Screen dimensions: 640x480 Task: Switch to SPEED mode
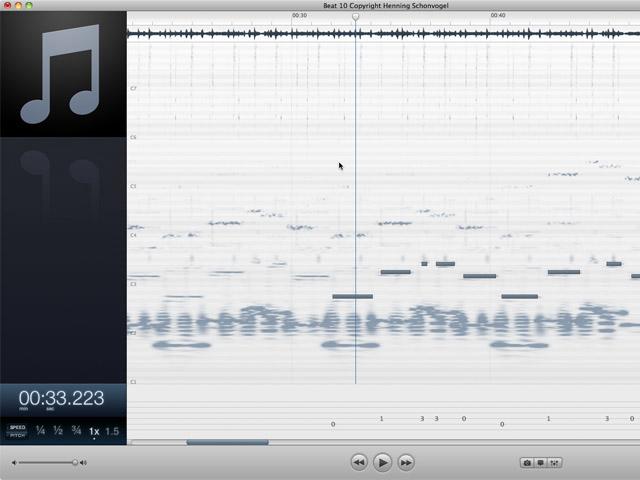point(18,427)
